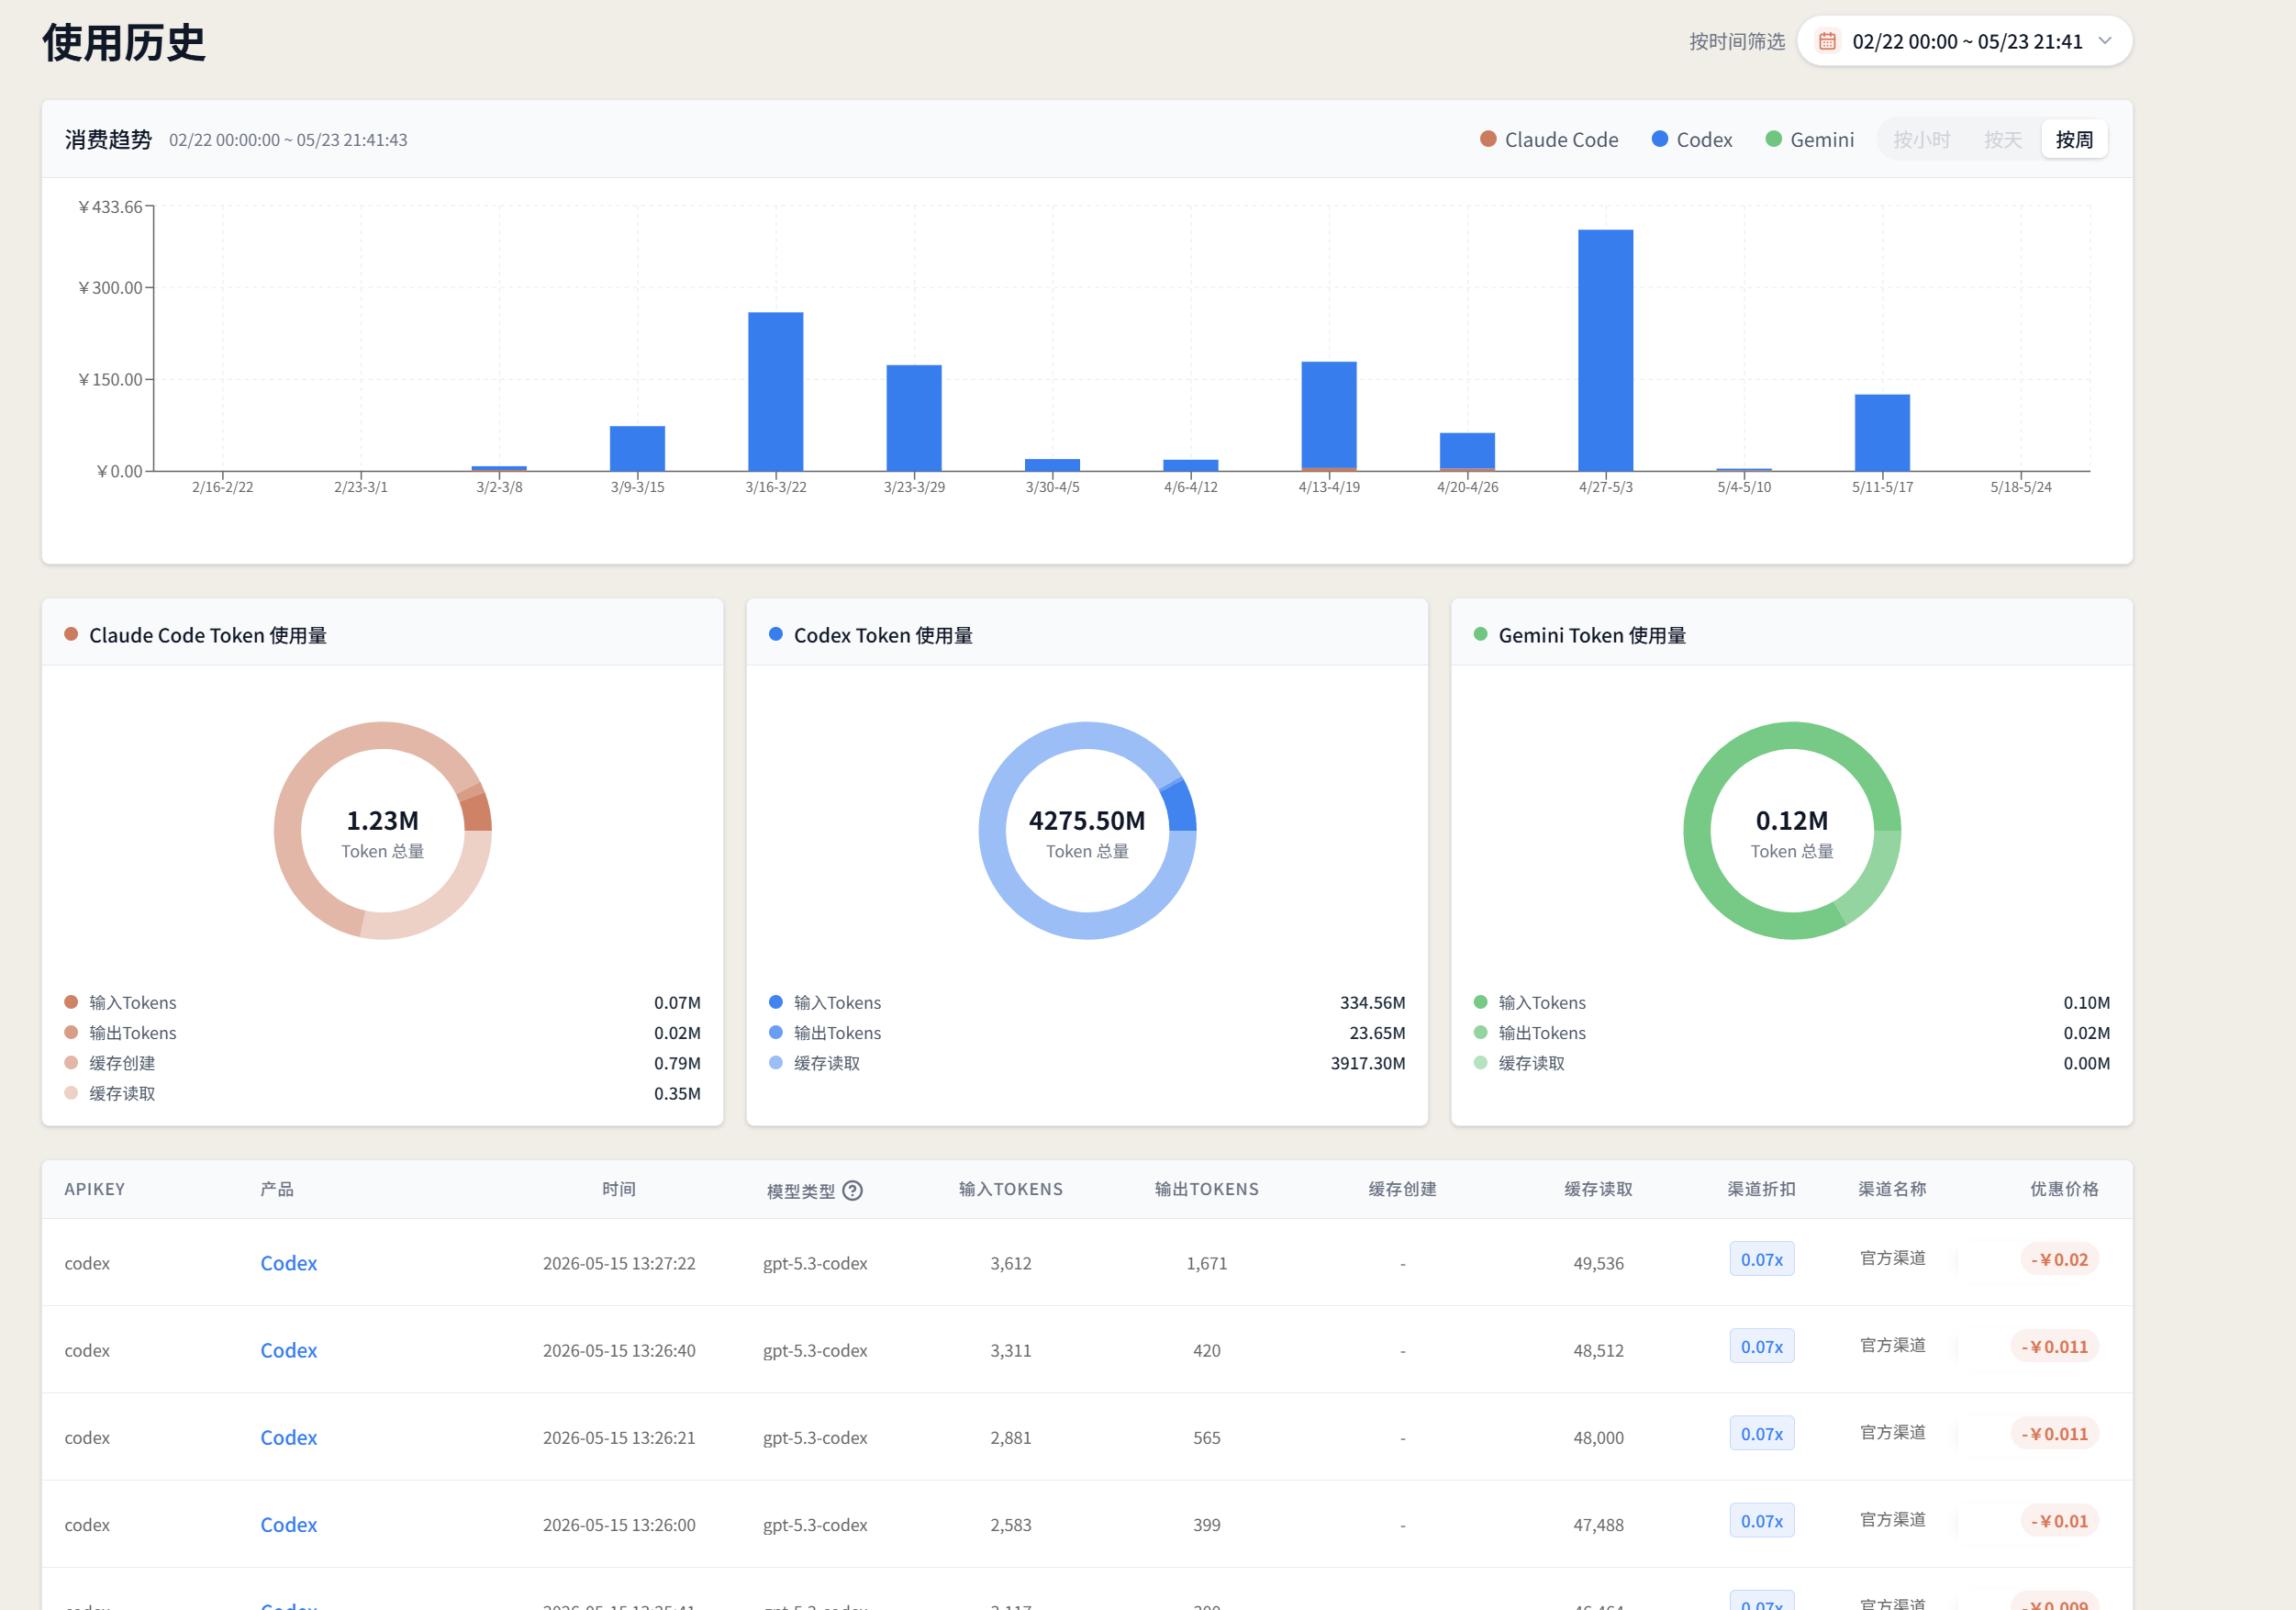Image resolution: width=2296 pixels, height=1610 pixels.
Task: Open Codex link in 13:26:21 row
Action: pyautogui.click(x=289, y=1437)
